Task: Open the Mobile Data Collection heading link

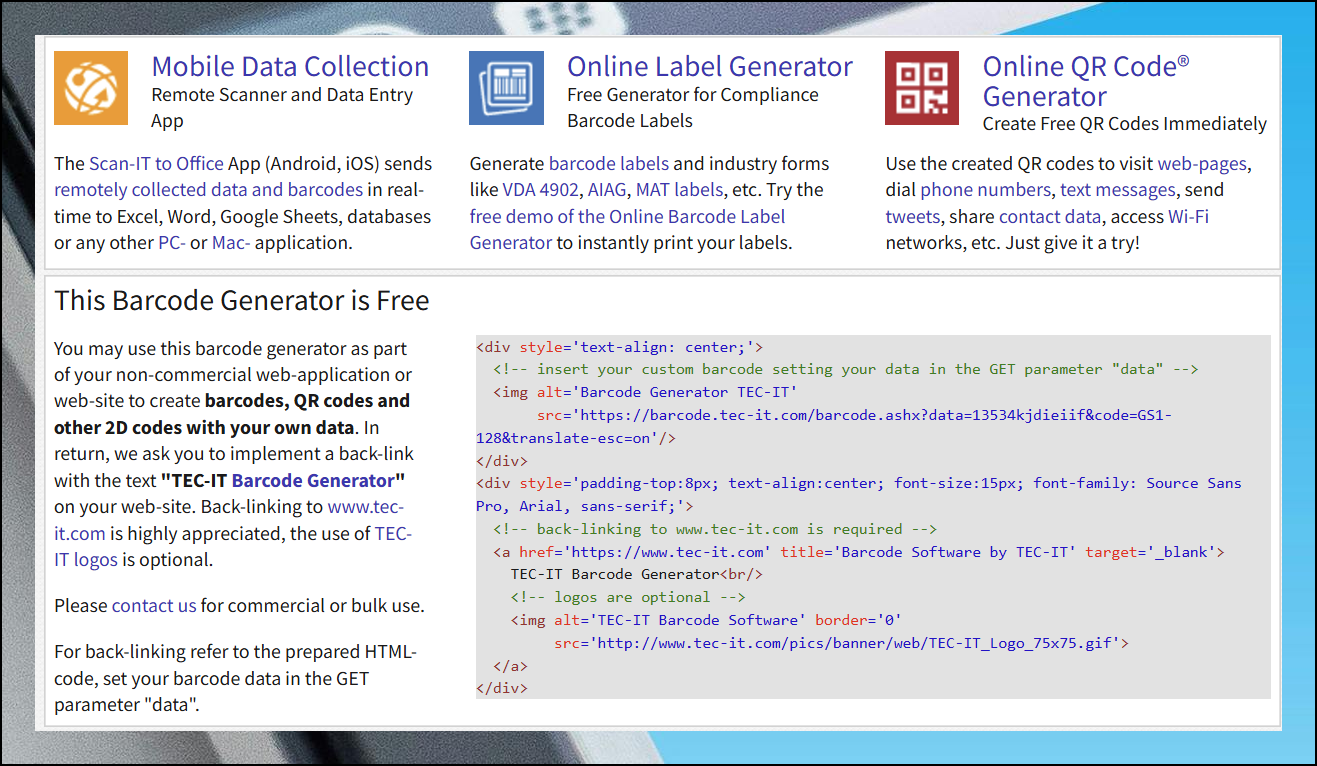Action: coord(290,67)
